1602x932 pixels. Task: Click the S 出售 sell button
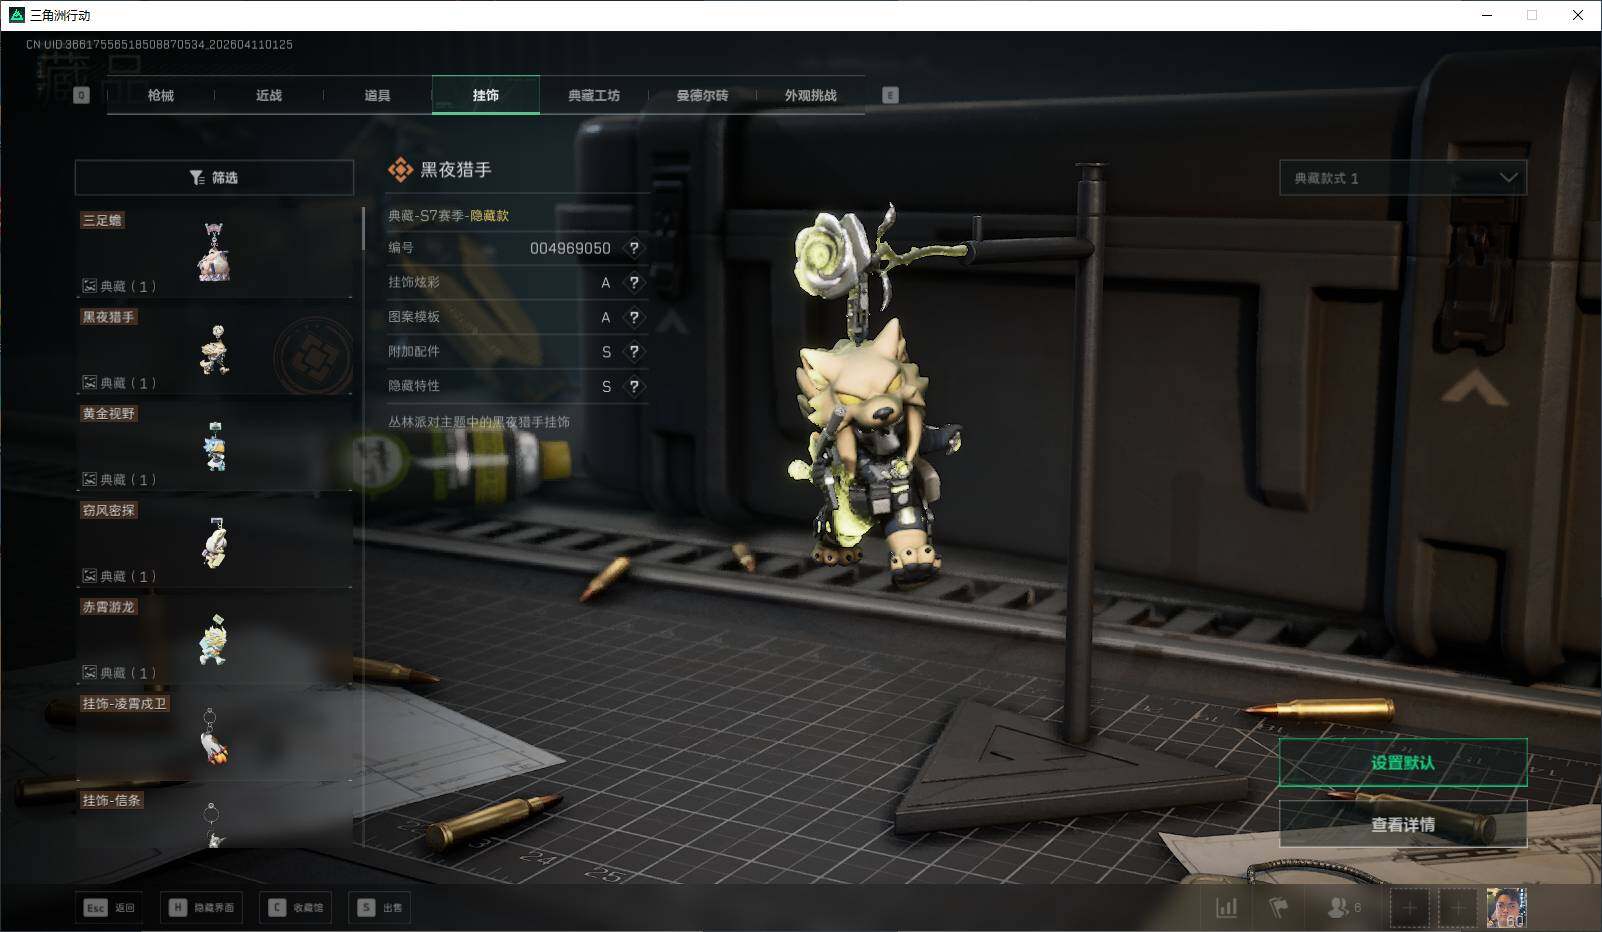381,907
